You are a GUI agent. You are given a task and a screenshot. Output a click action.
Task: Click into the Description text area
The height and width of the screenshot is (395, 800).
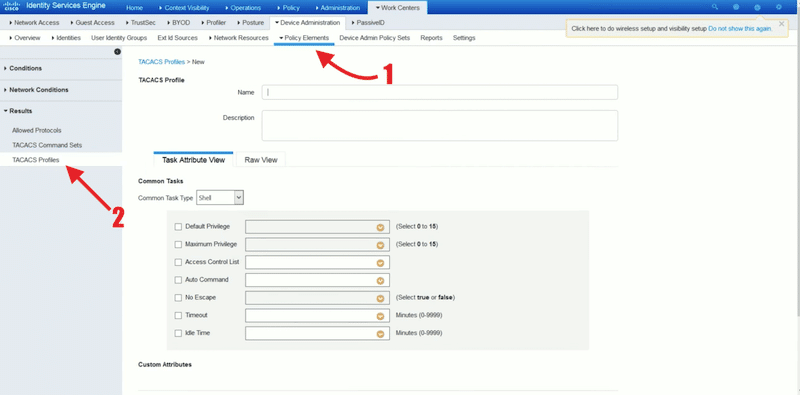click(440, 126)
